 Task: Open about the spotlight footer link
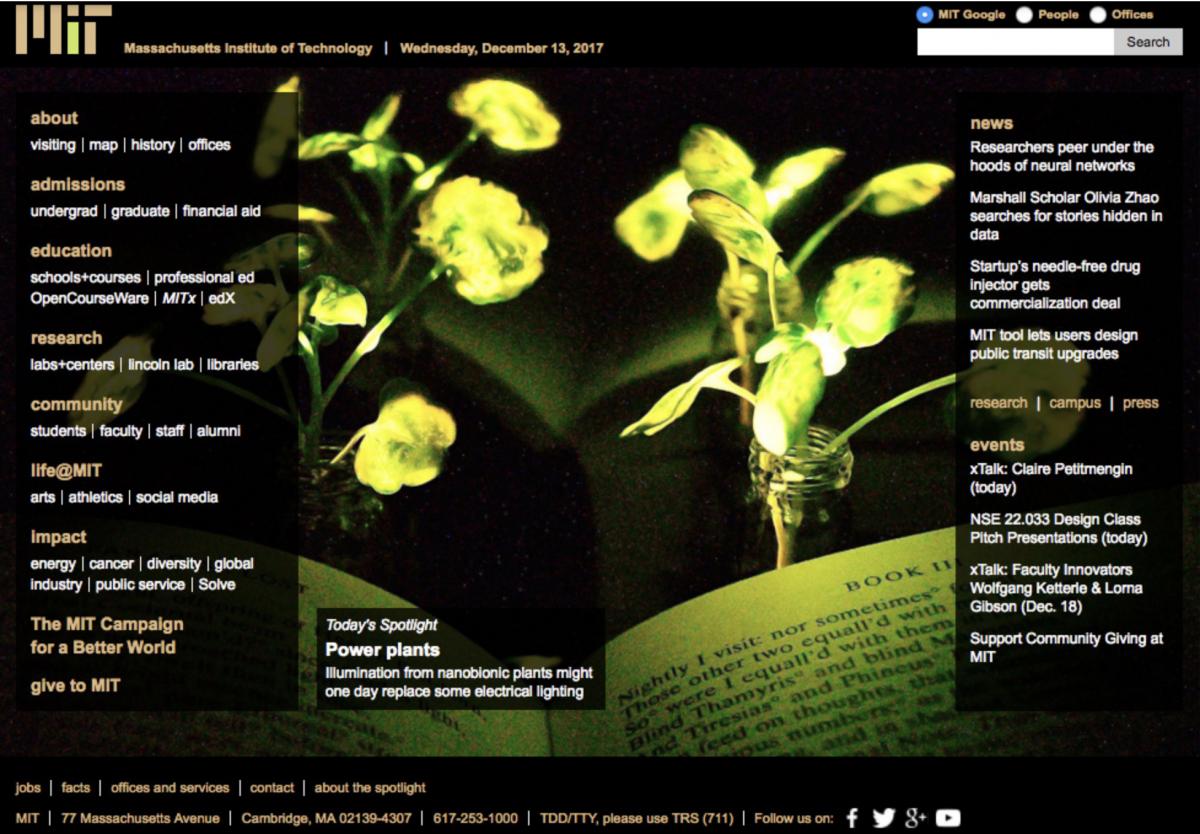(370, 788)
